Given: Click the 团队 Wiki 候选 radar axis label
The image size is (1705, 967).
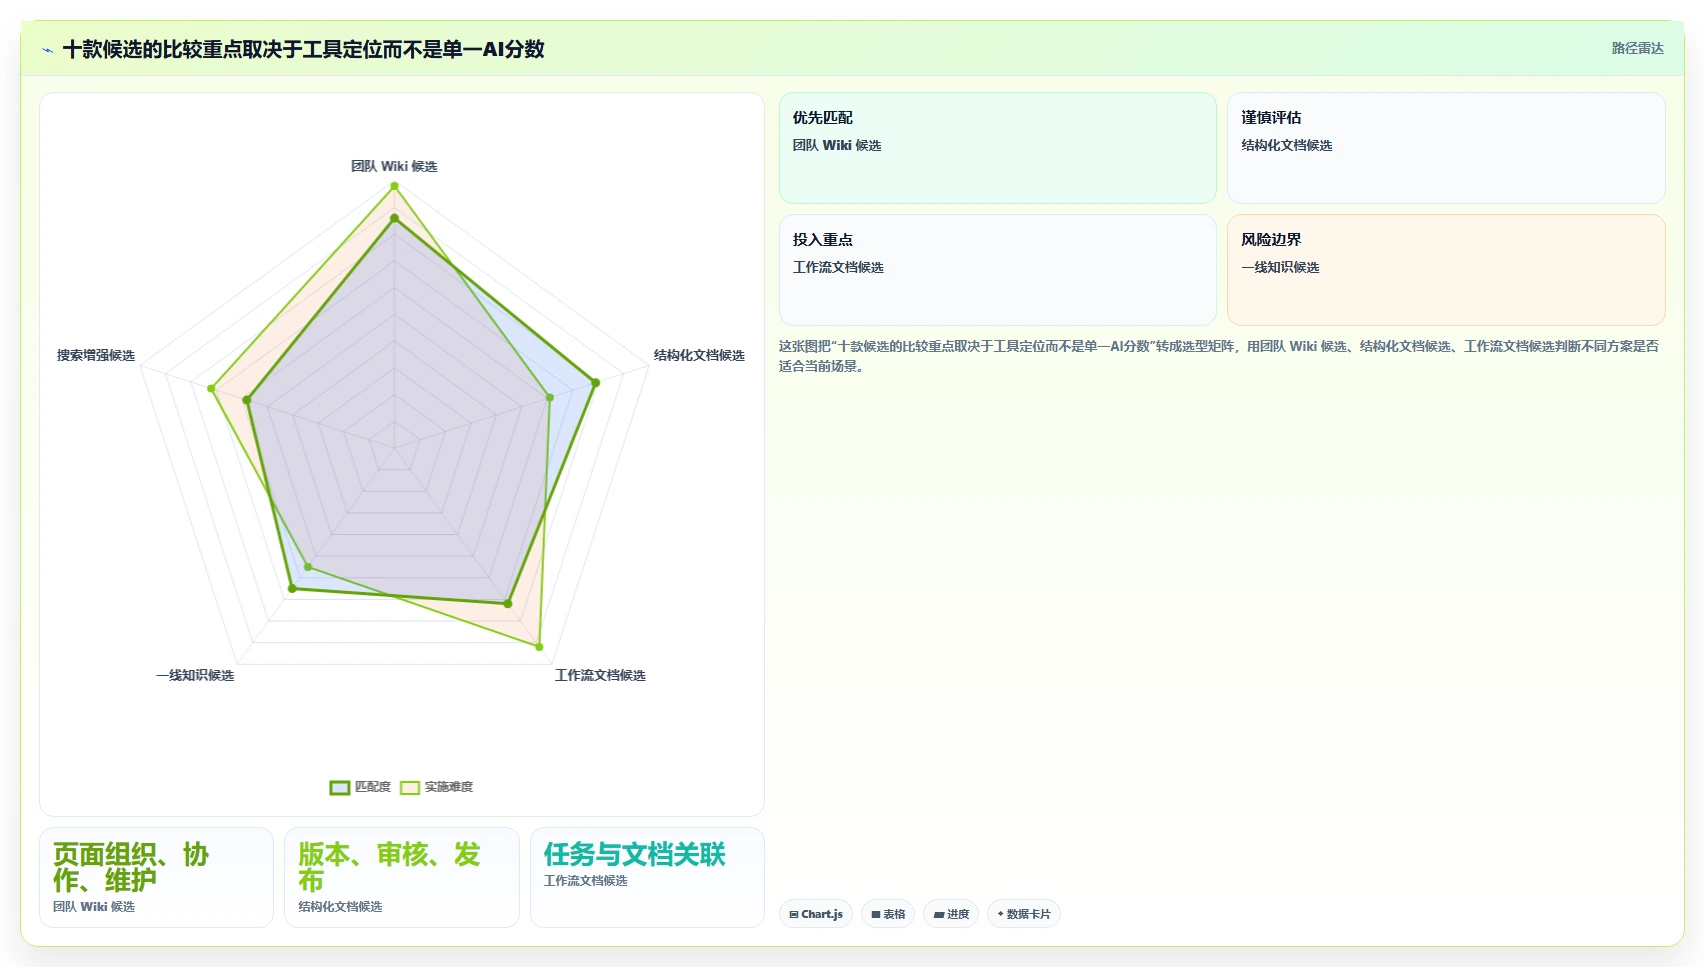Looking at the screenshot, I should (x=394, y=166).
